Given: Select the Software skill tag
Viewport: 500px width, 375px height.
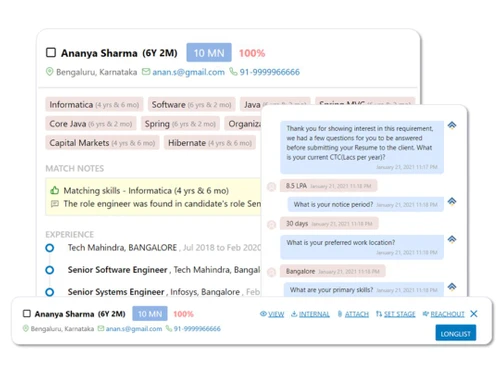Looking at the screenshot, I should click(192, 105).
